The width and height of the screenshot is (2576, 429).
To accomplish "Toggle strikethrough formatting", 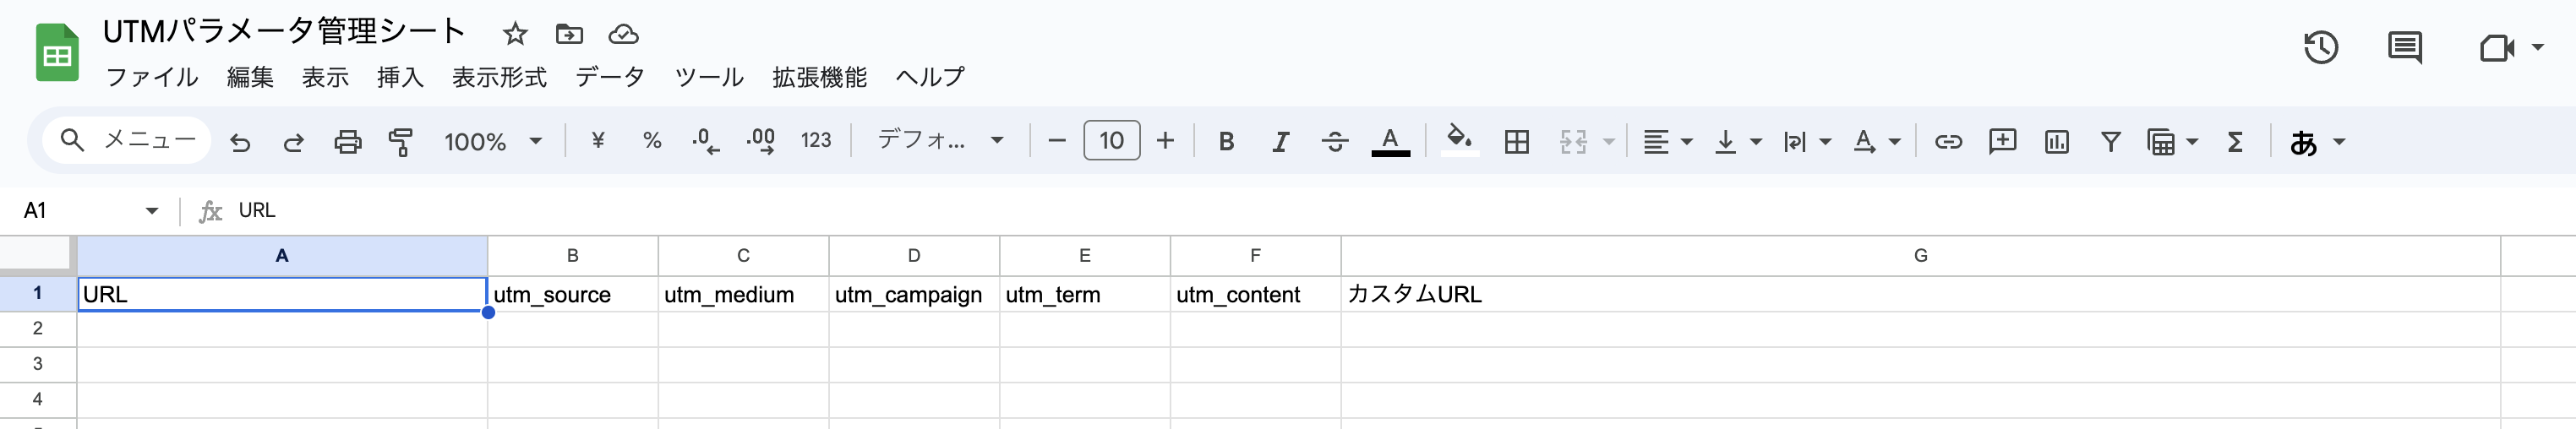I will 1334,142.
